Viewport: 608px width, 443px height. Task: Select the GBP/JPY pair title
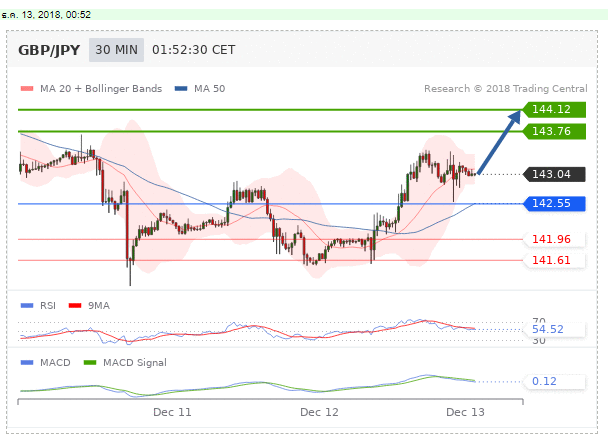point(49,50)
